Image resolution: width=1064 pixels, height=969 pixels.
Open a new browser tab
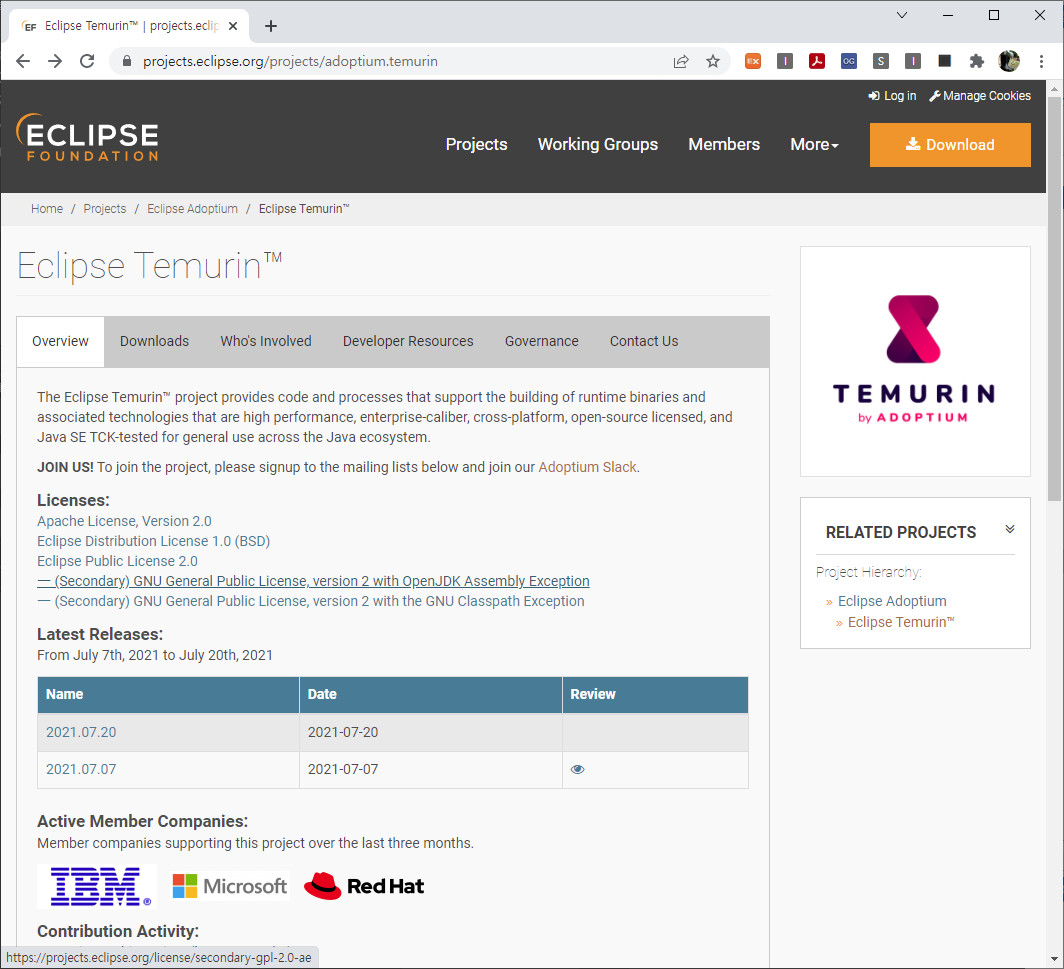pos(271,26)
